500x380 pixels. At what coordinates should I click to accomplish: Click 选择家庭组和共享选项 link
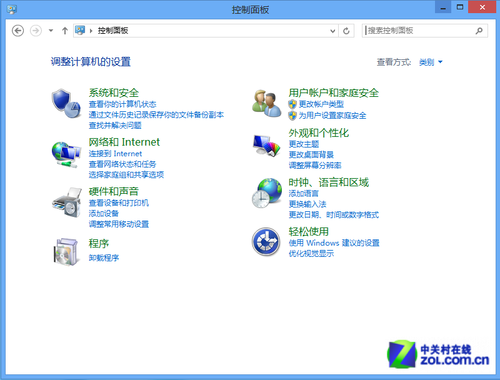[126, 175]
